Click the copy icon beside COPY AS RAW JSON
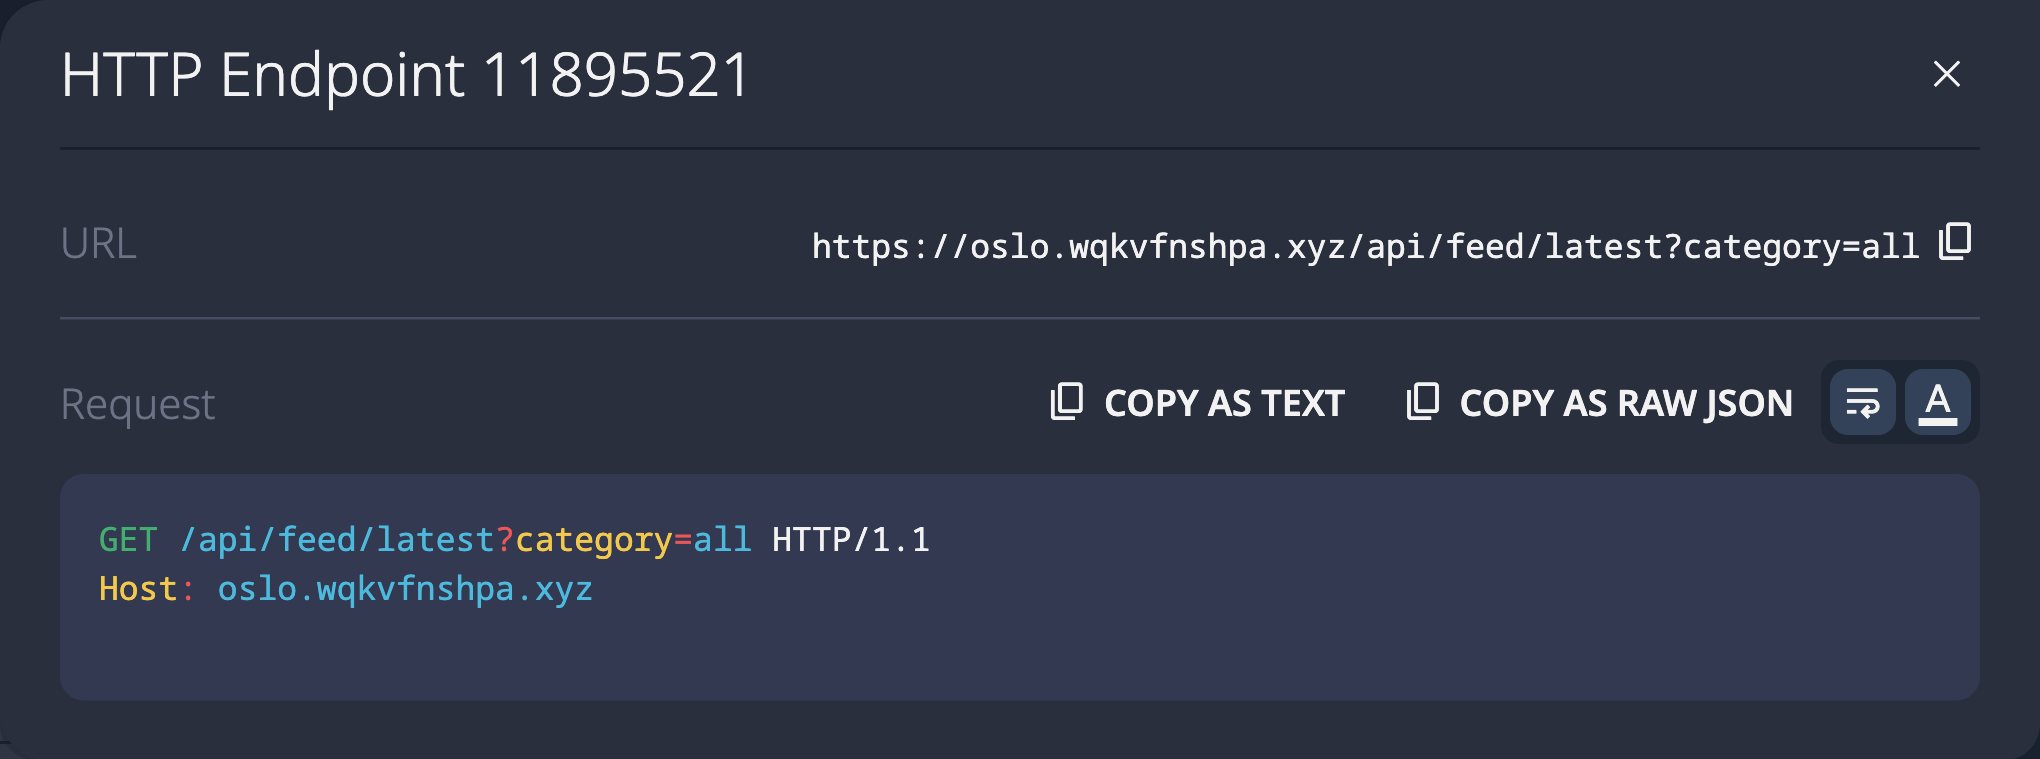 click(1422, 402)
